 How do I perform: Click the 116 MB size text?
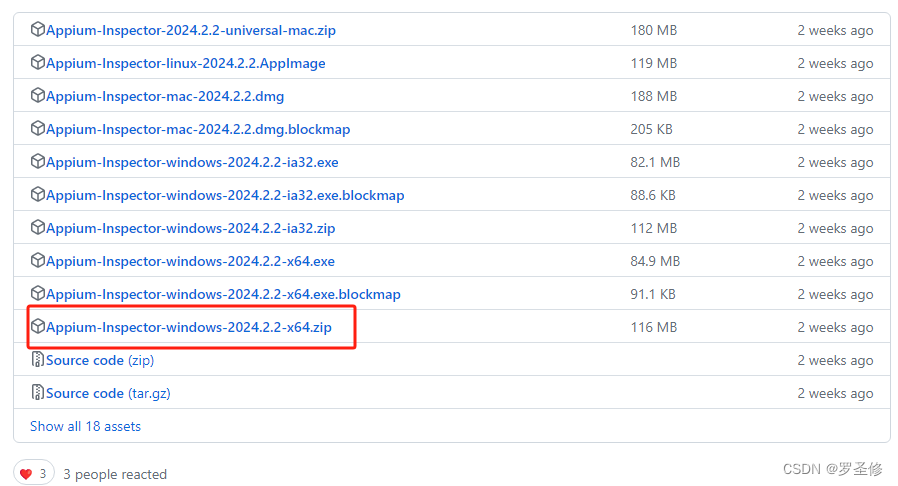tap(654, 327)
